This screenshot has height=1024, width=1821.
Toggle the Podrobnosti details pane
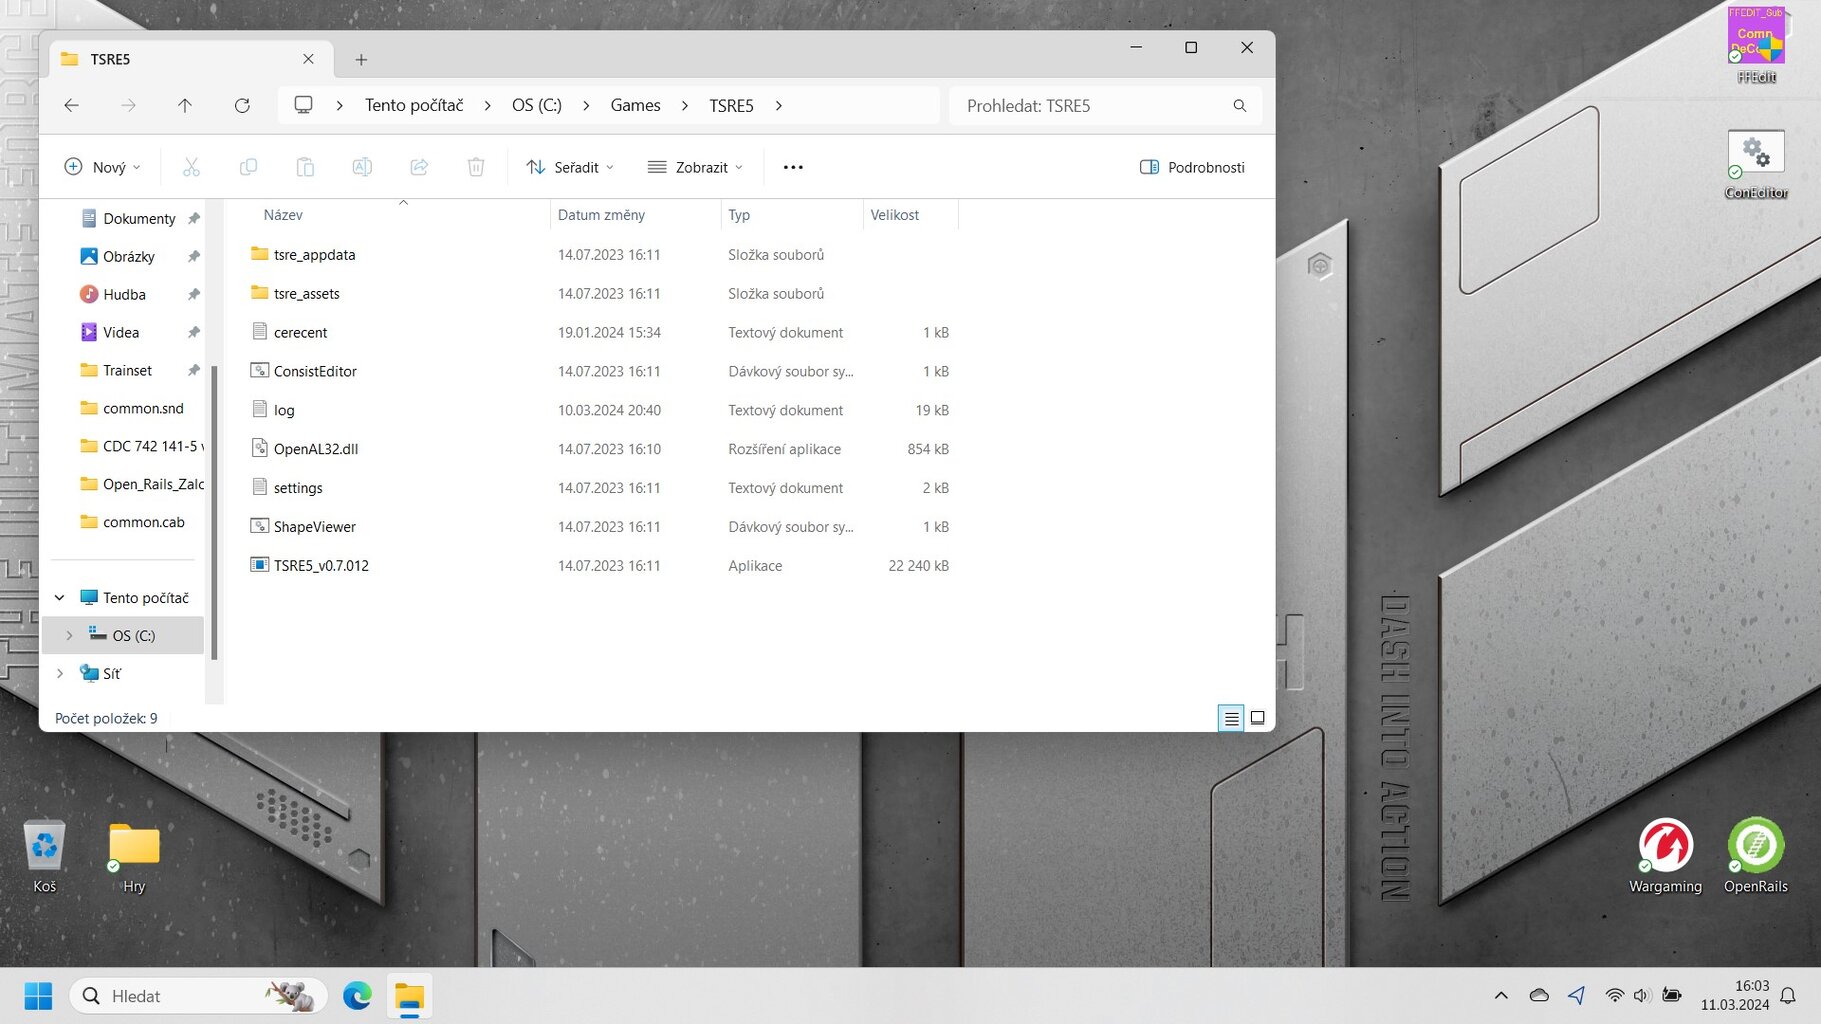(1192, 167)
